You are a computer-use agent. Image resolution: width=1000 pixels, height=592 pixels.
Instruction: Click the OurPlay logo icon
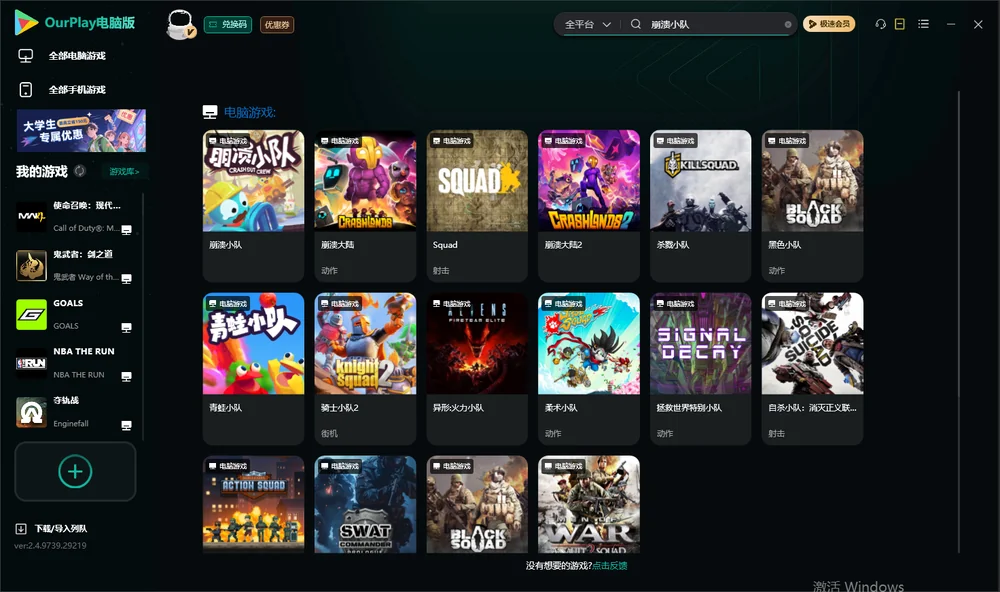click(26, 22)
